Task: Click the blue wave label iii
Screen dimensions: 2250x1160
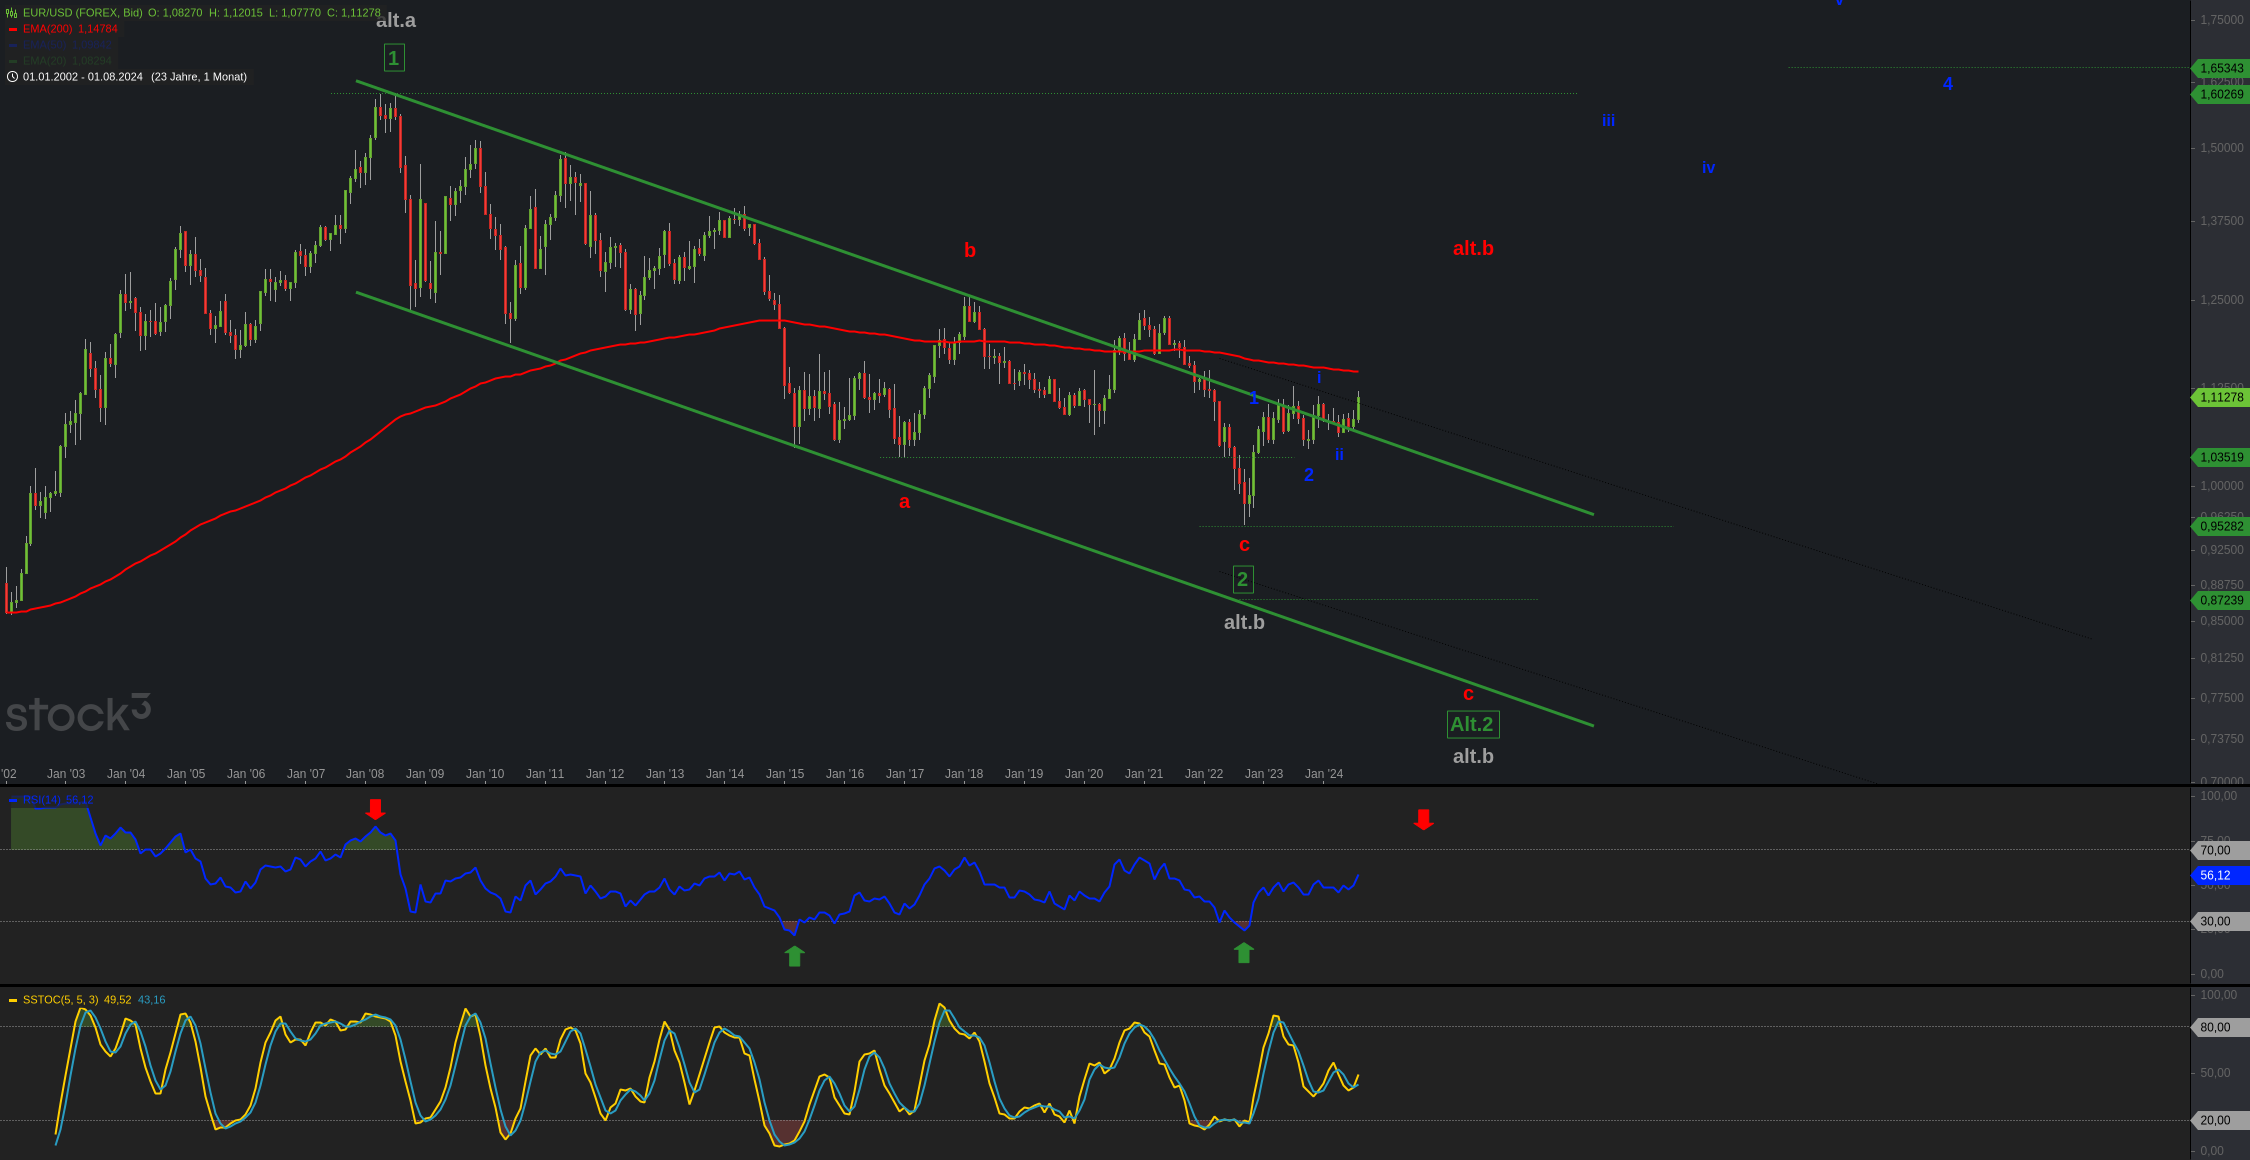Action: click(x=1608, y=120)
